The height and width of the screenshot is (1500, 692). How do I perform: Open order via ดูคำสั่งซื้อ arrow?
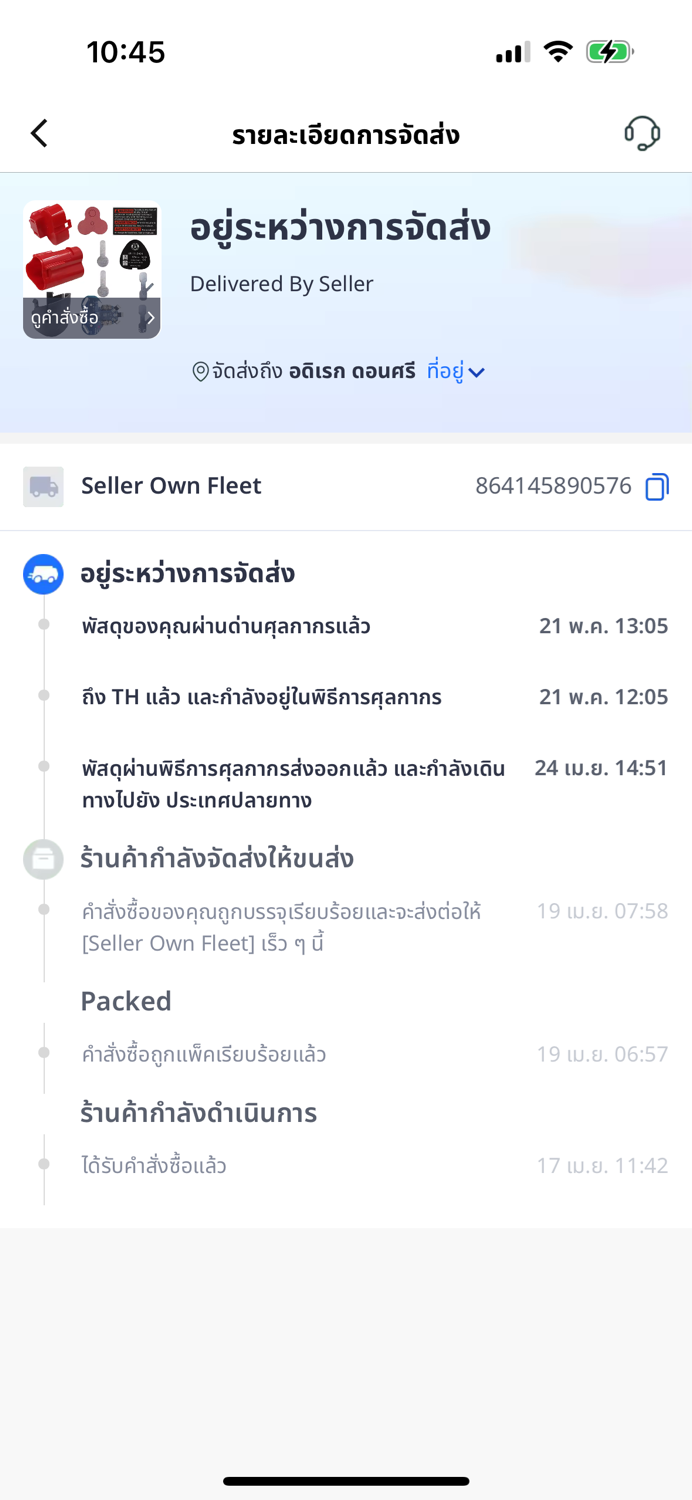tap(150, 318)
